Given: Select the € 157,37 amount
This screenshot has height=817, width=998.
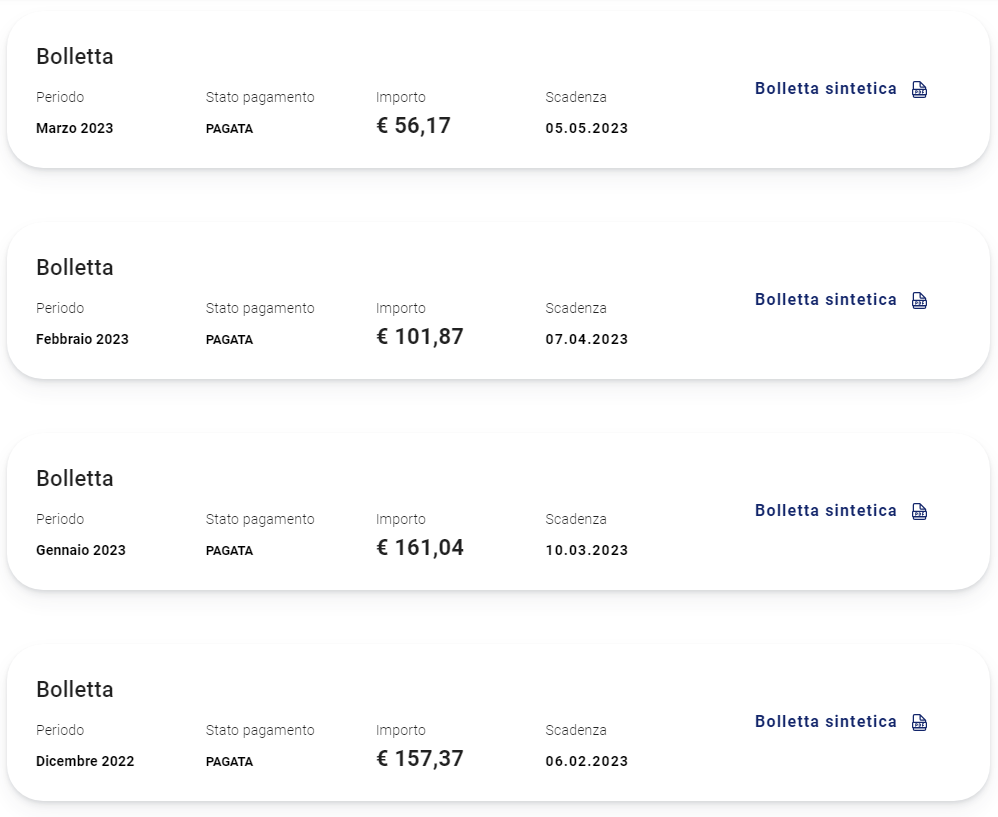Looking at the screenshot, I should point(420,758).
